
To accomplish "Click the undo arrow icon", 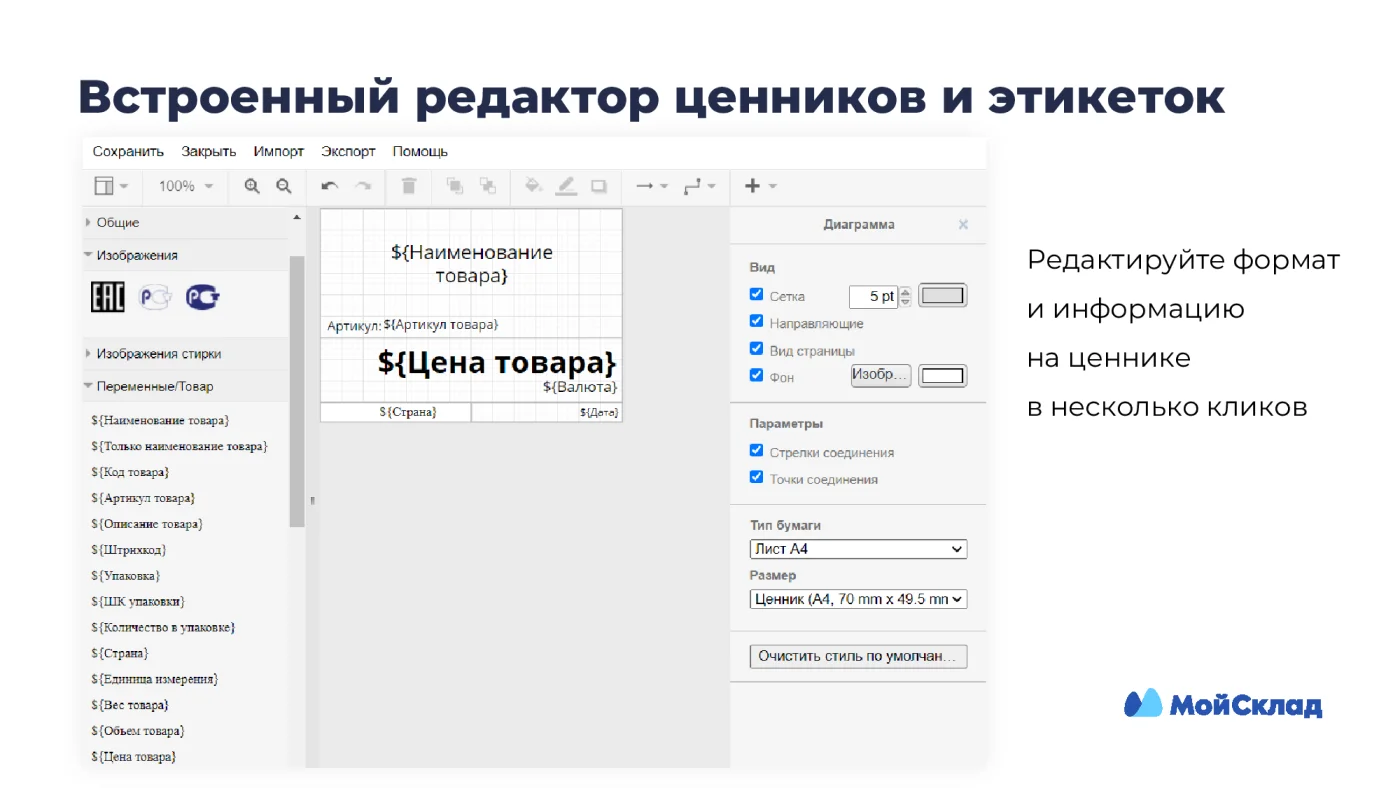I will pyautogui.click(x=330, y=186).
